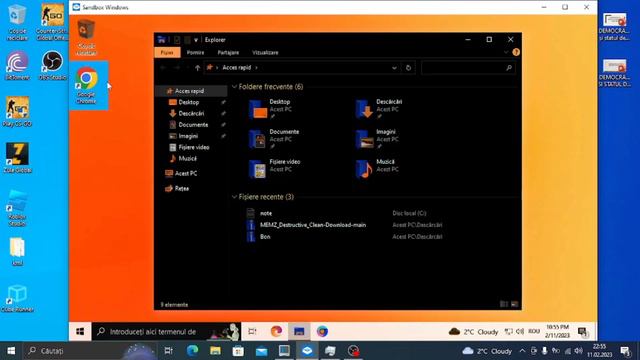Open the Vizualizare ribbon tab
This screenshot has width=640, height=360.
click(265, 53)
